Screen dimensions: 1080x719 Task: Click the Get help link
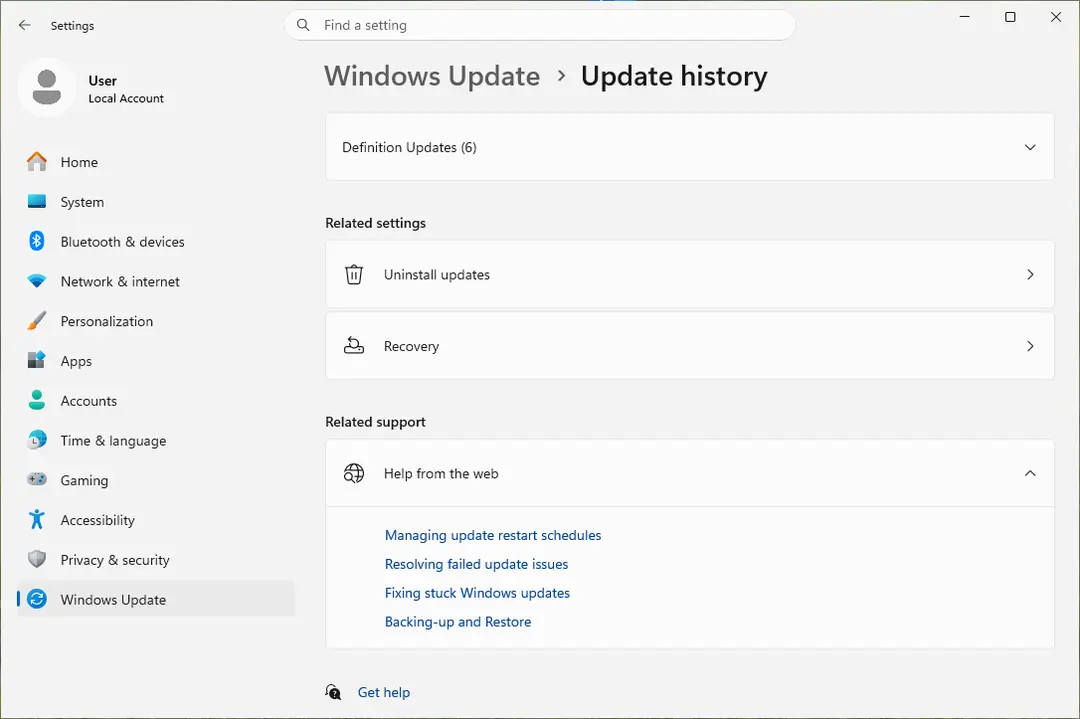[x=384, y=692]
